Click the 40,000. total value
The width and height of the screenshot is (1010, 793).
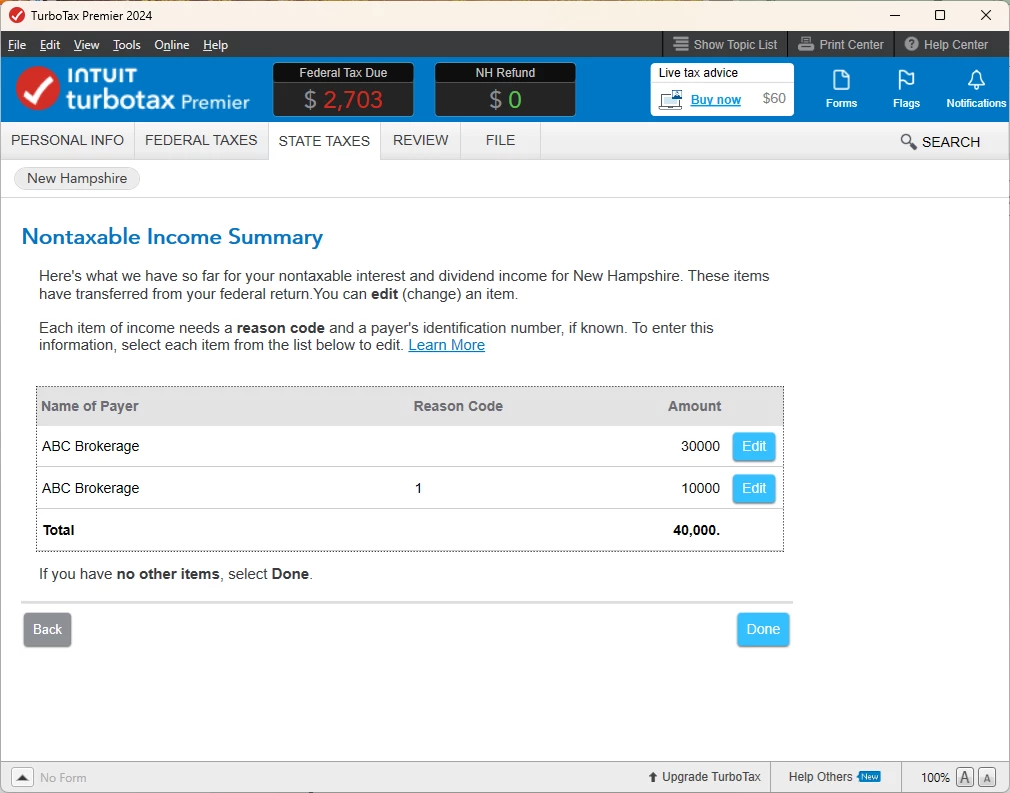(696, 530)
